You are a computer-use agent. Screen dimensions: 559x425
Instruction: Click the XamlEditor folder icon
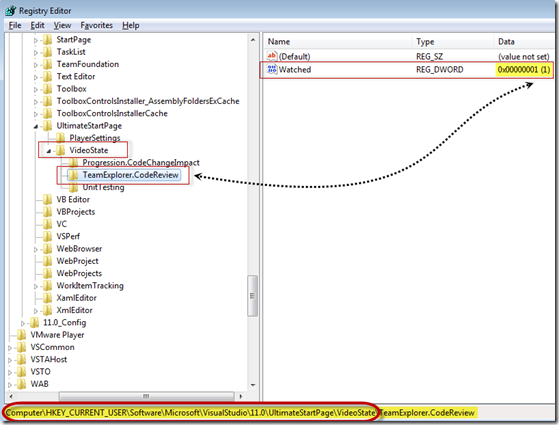click(47, 298)
